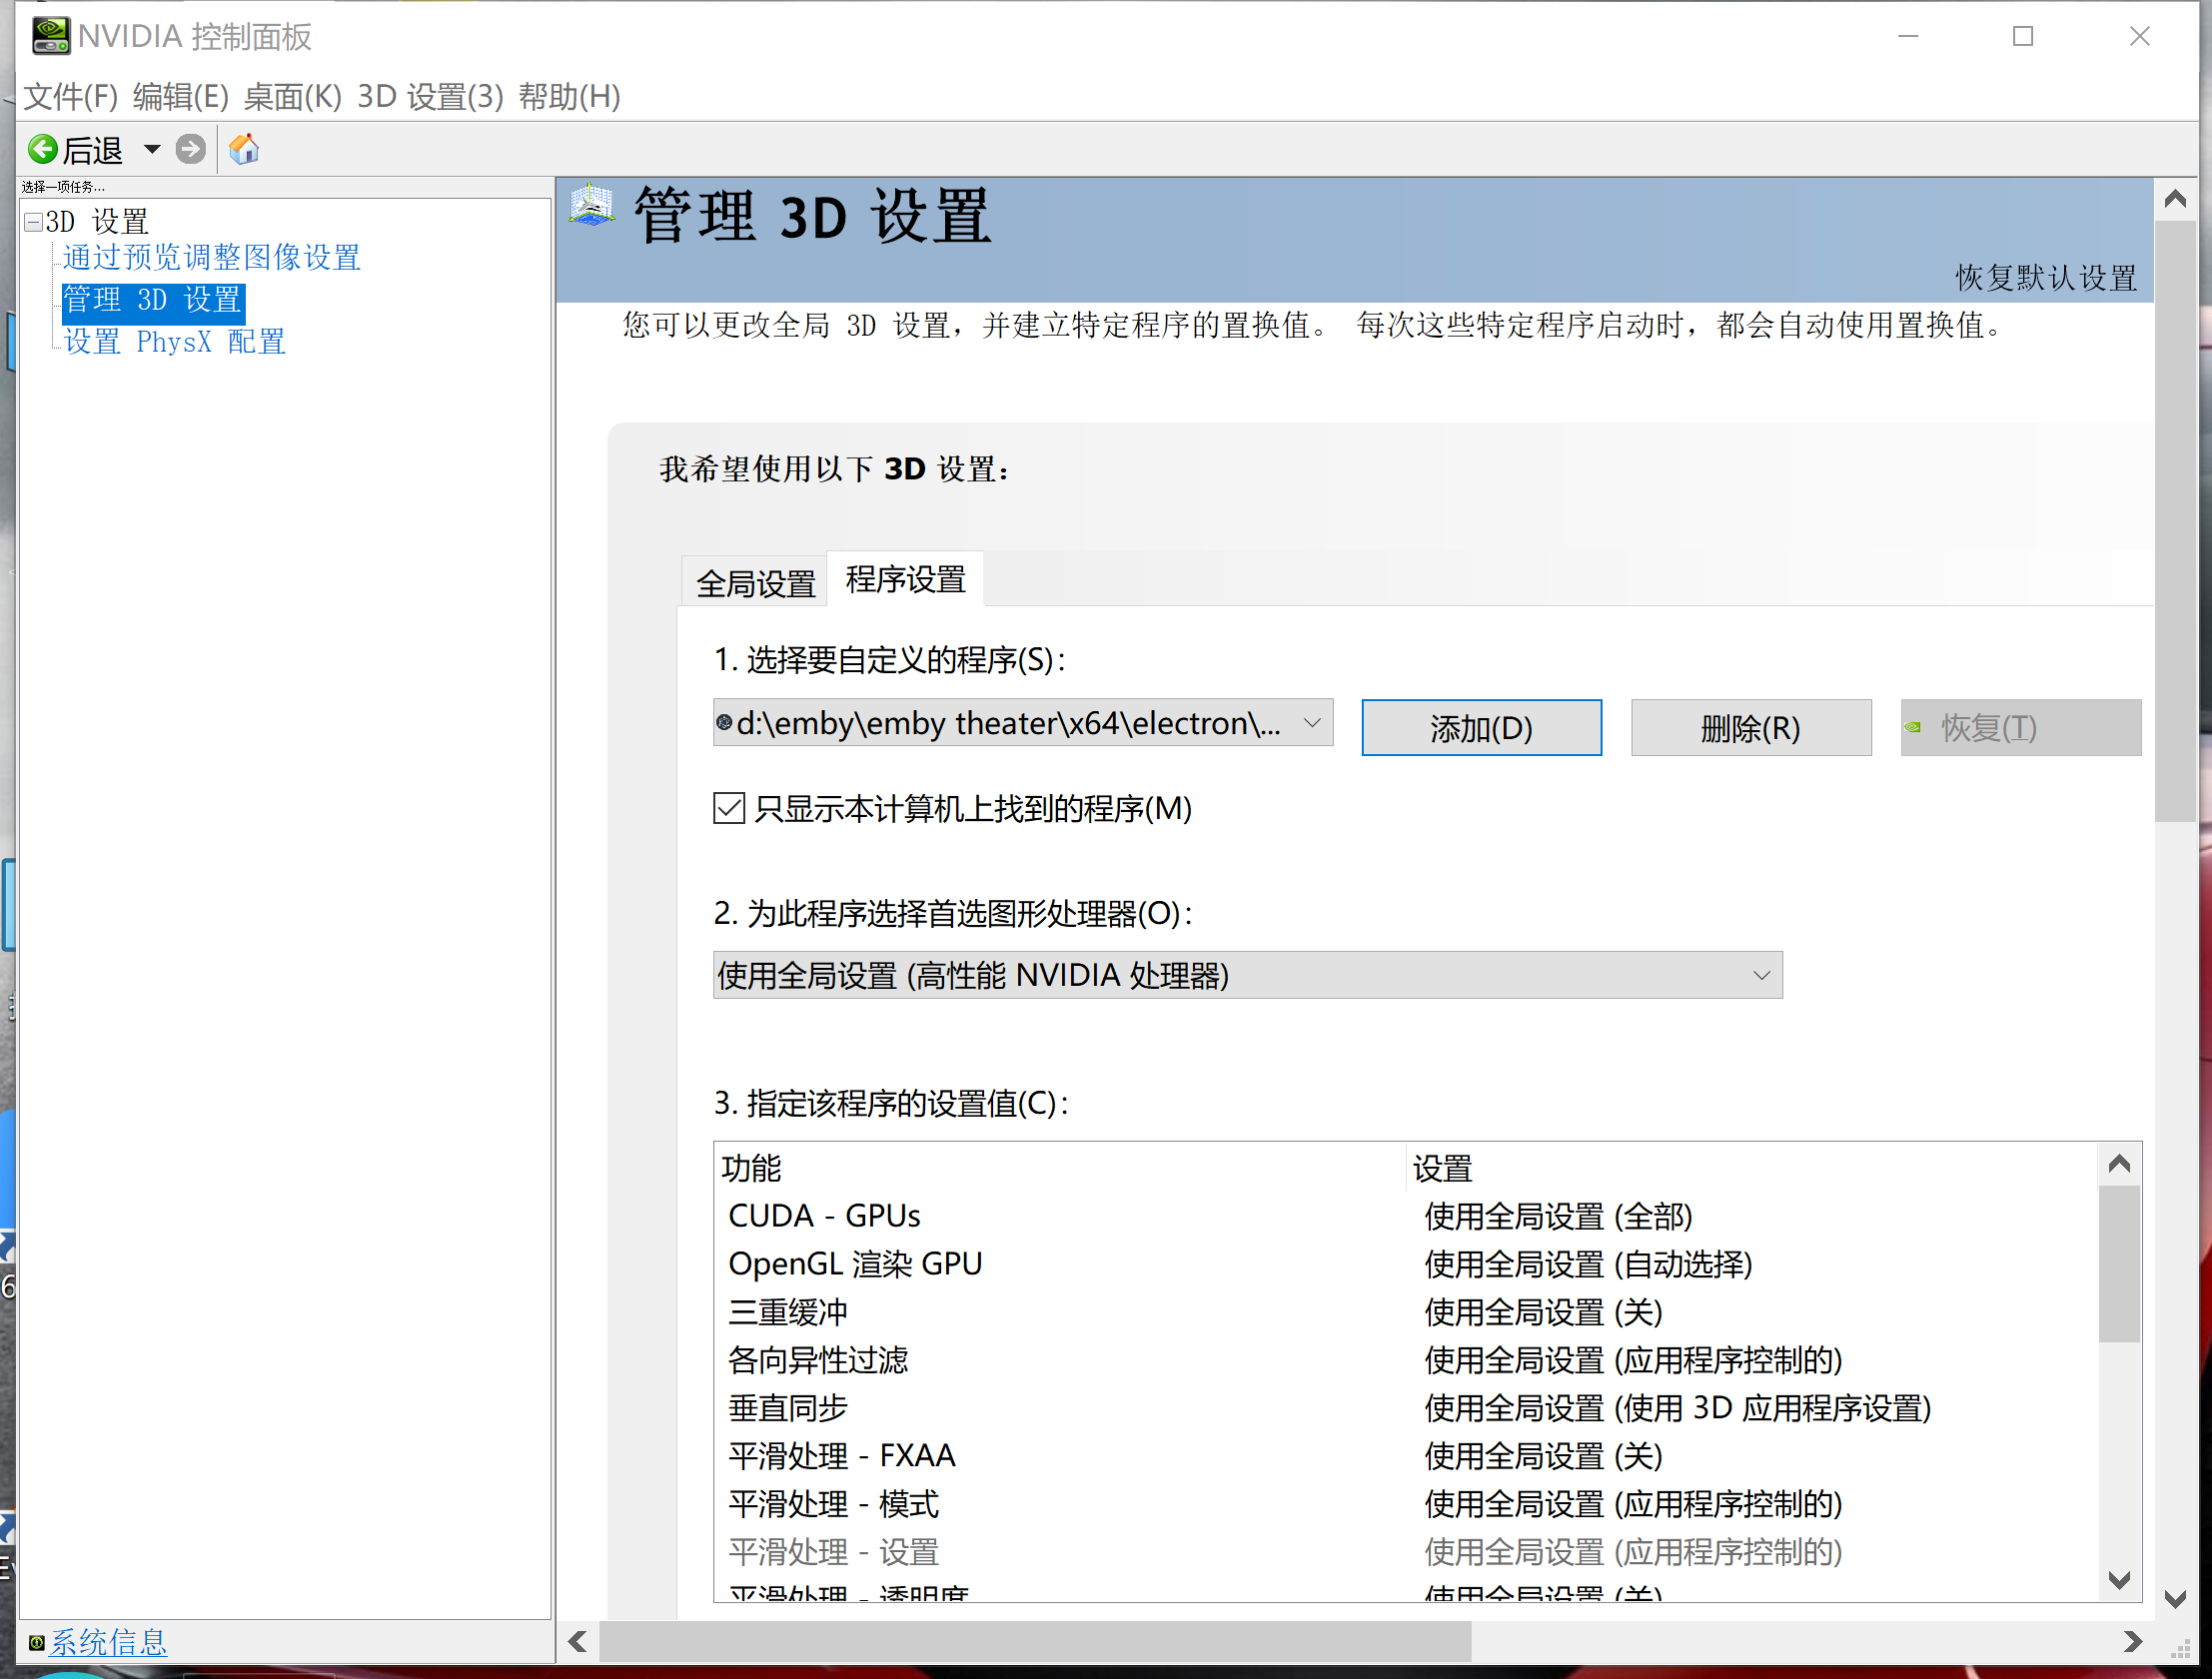
Task: Click the horizontal scrollbar thumb
Action: 1035,1642
